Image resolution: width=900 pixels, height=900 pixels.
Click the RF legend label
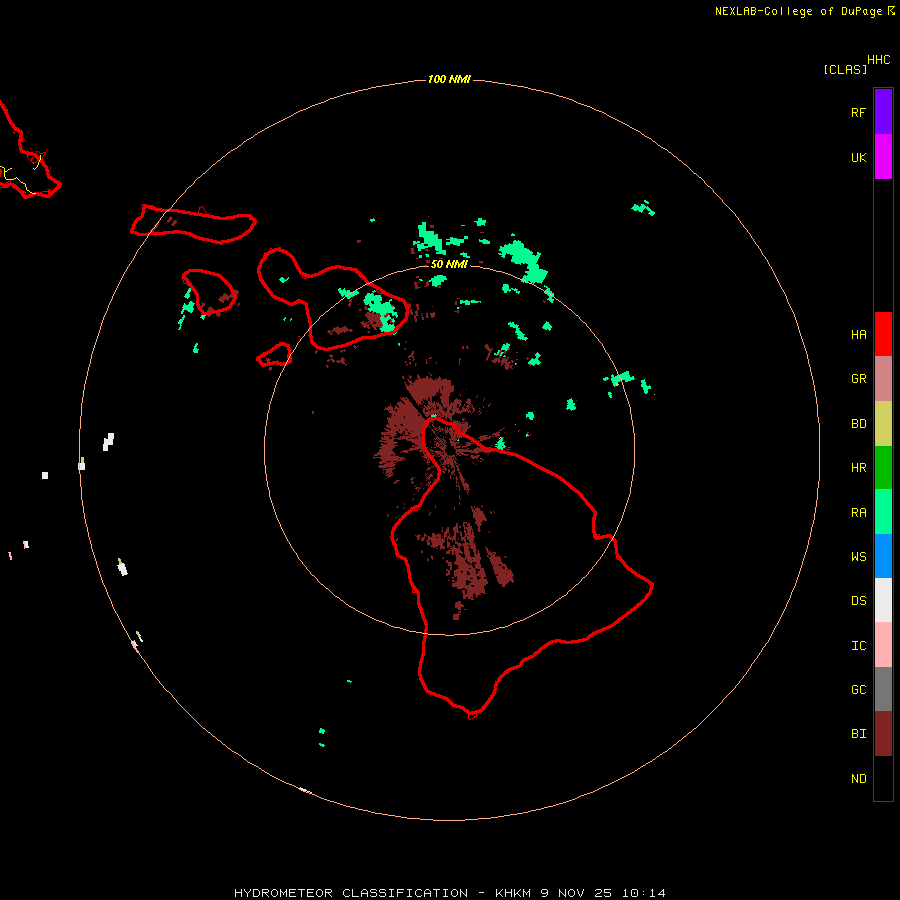[858, 113]
